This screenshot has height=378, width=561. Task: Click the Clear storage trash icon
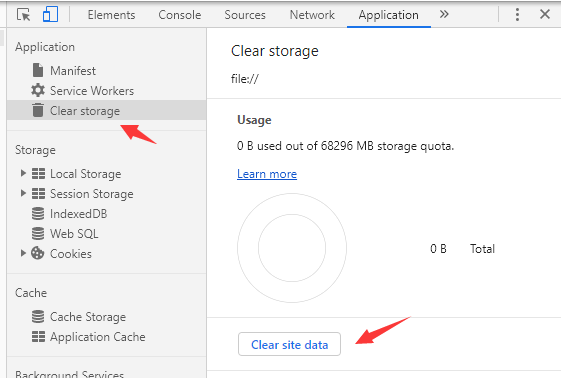click(38, 110)
